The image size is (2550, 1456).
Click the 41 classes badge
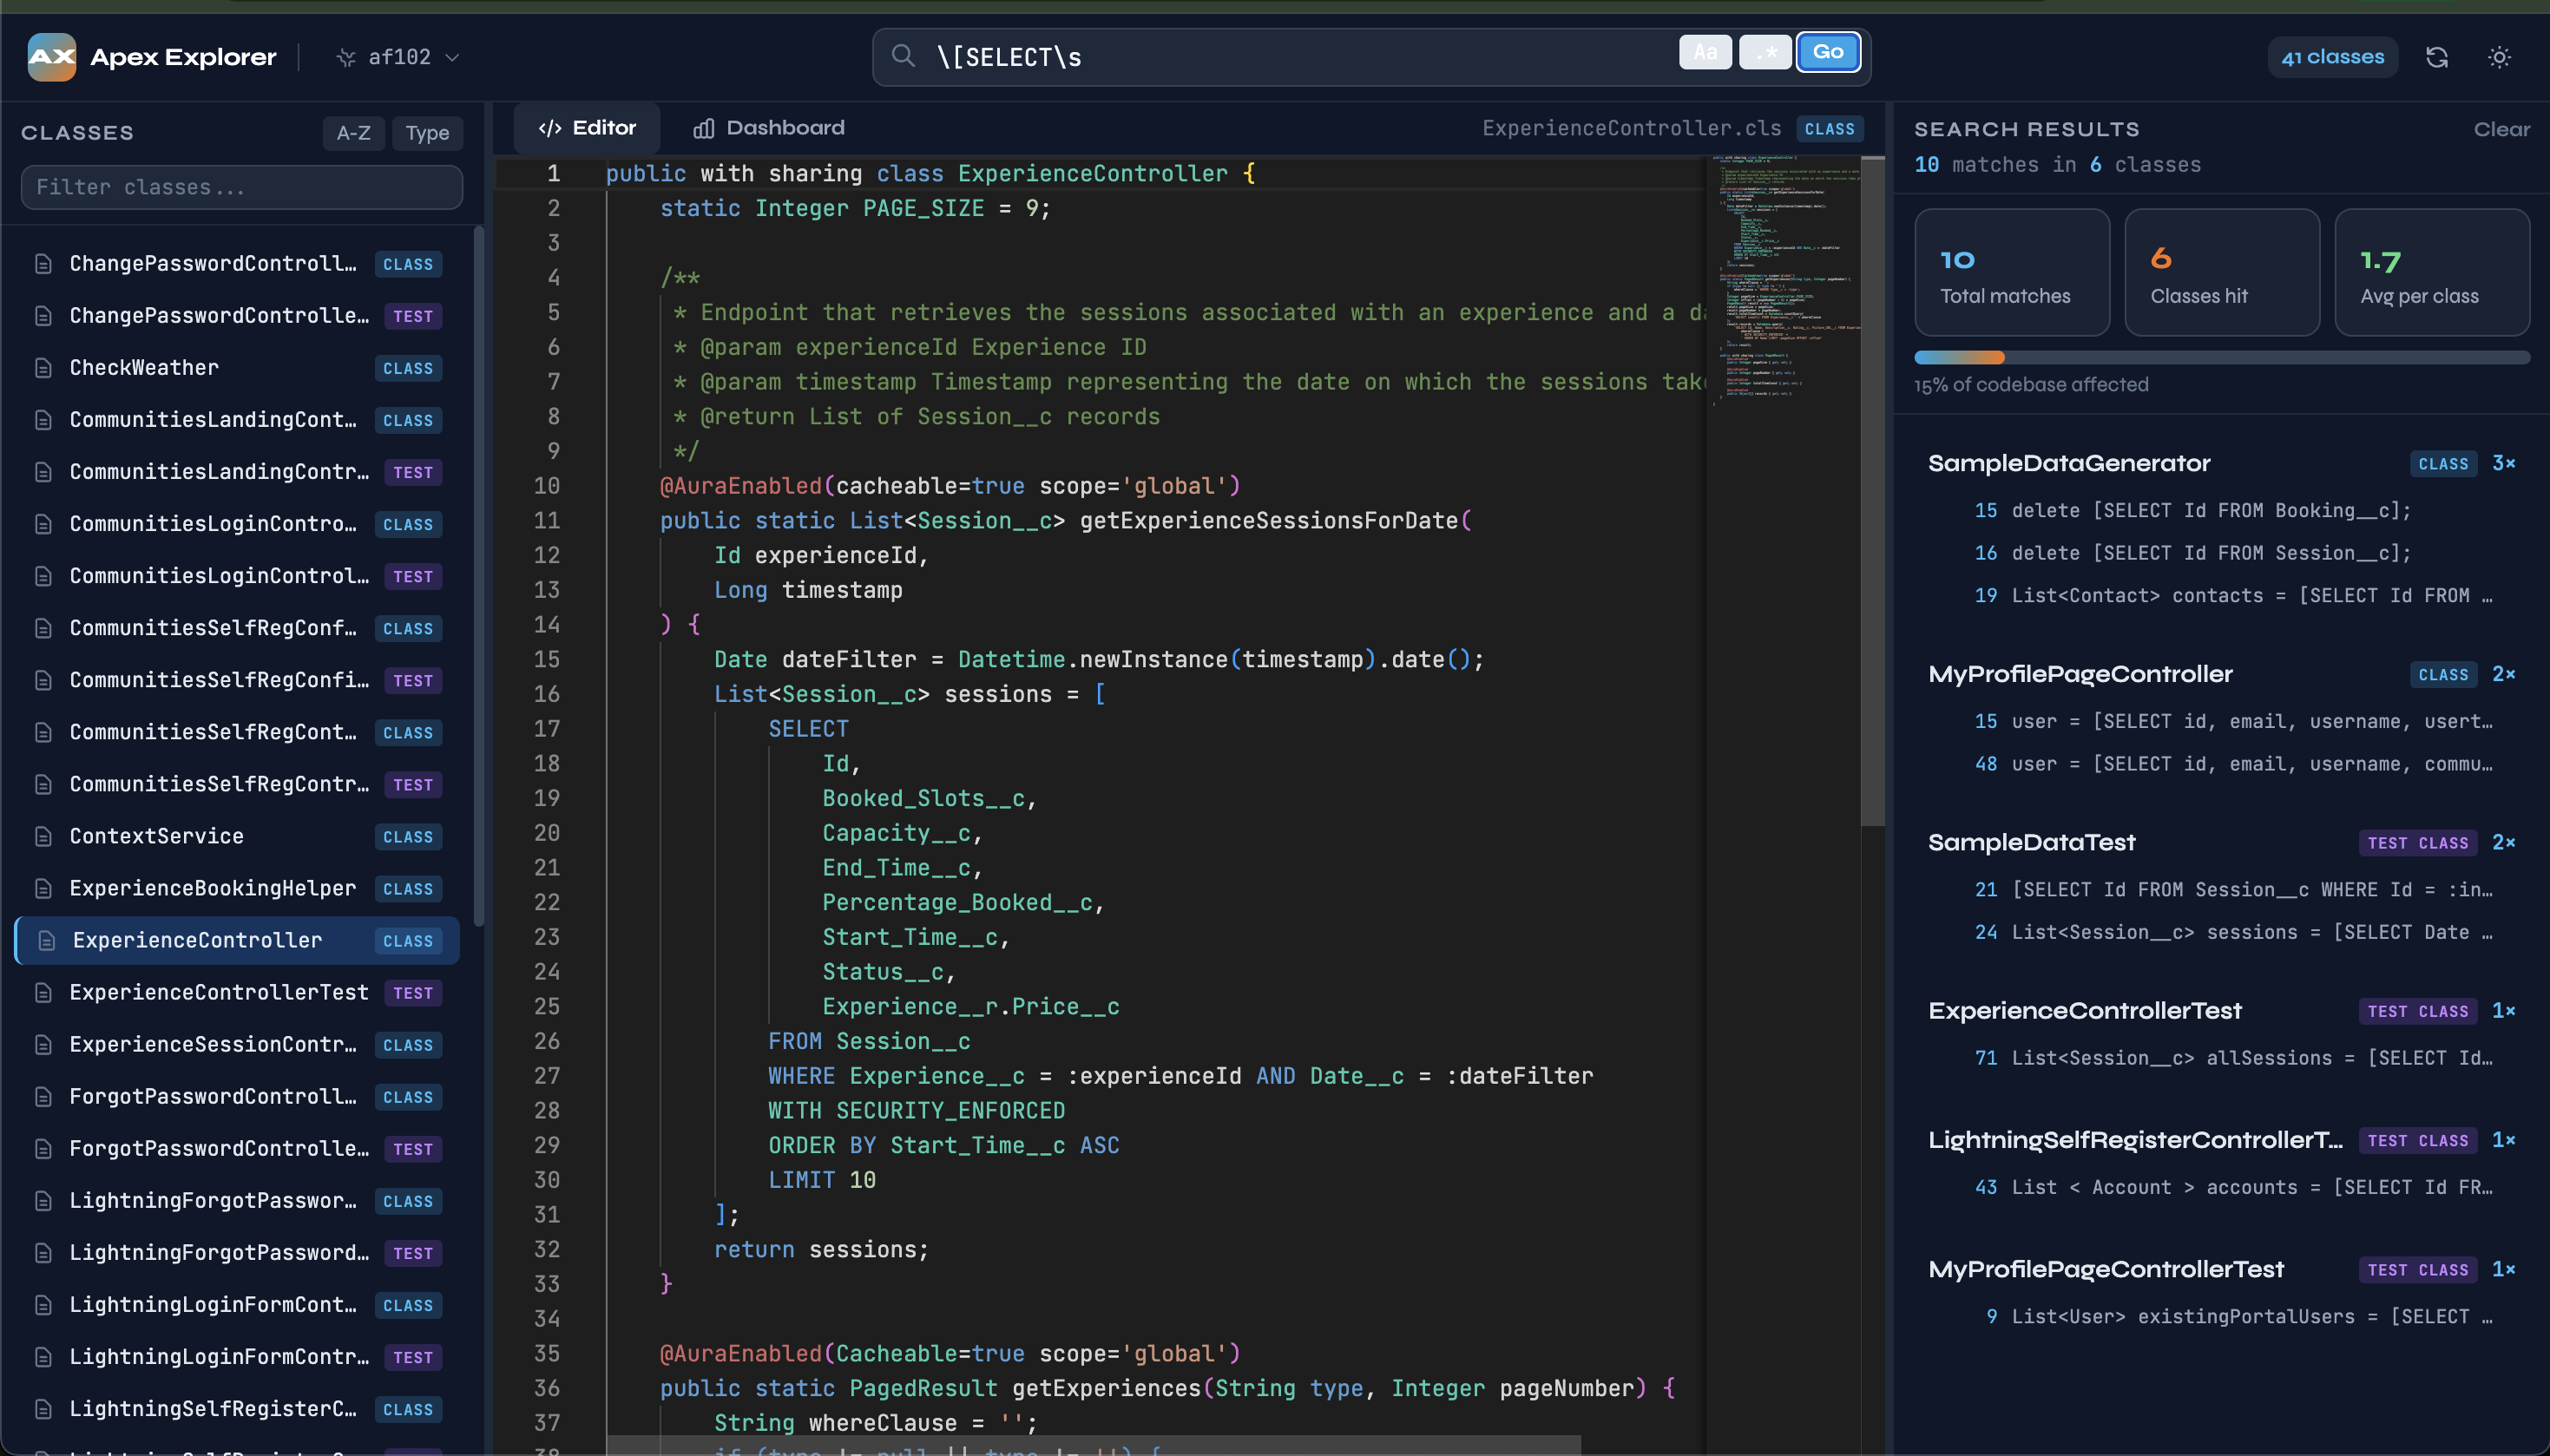[2332, 57]
